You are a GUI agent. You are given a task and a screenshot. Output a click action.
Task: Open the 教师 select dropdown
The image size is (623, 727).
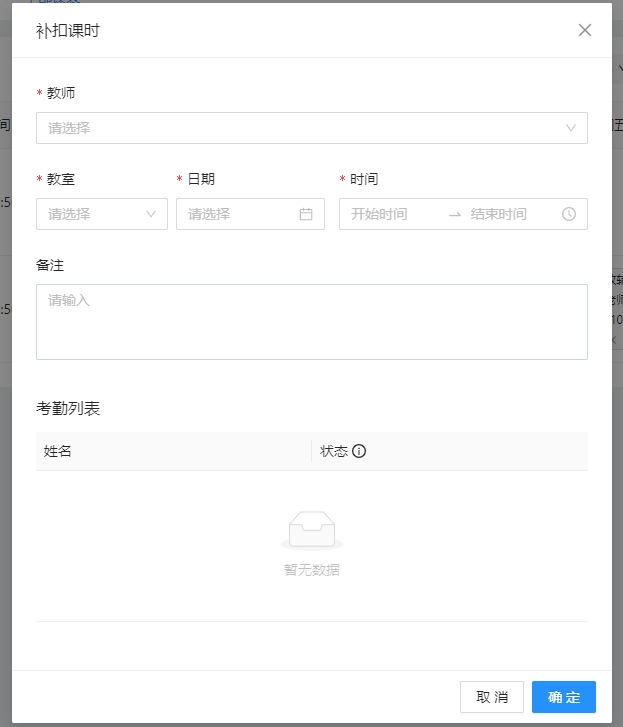coord(300,128)
